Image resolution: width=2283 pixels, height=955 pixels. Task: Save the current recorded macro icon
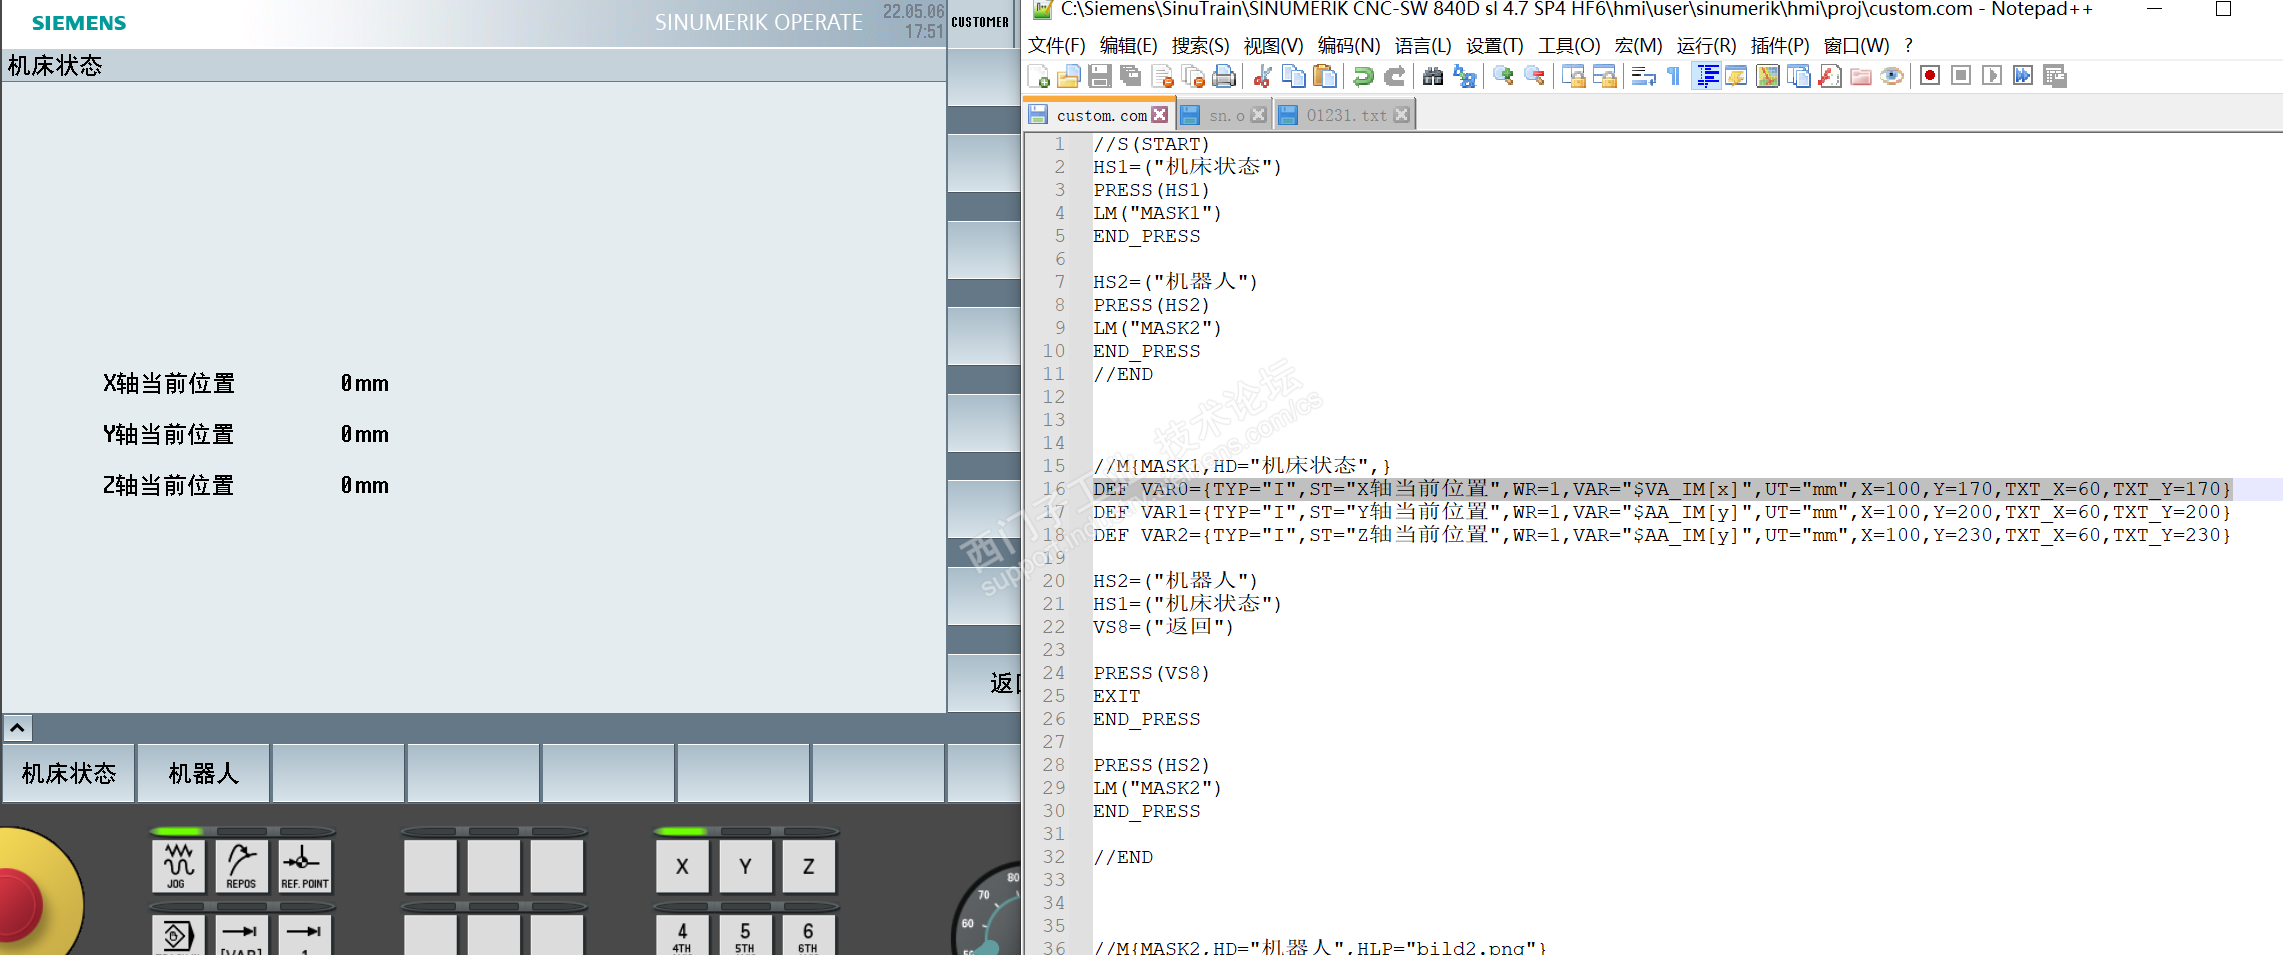tap(2054, 76)
